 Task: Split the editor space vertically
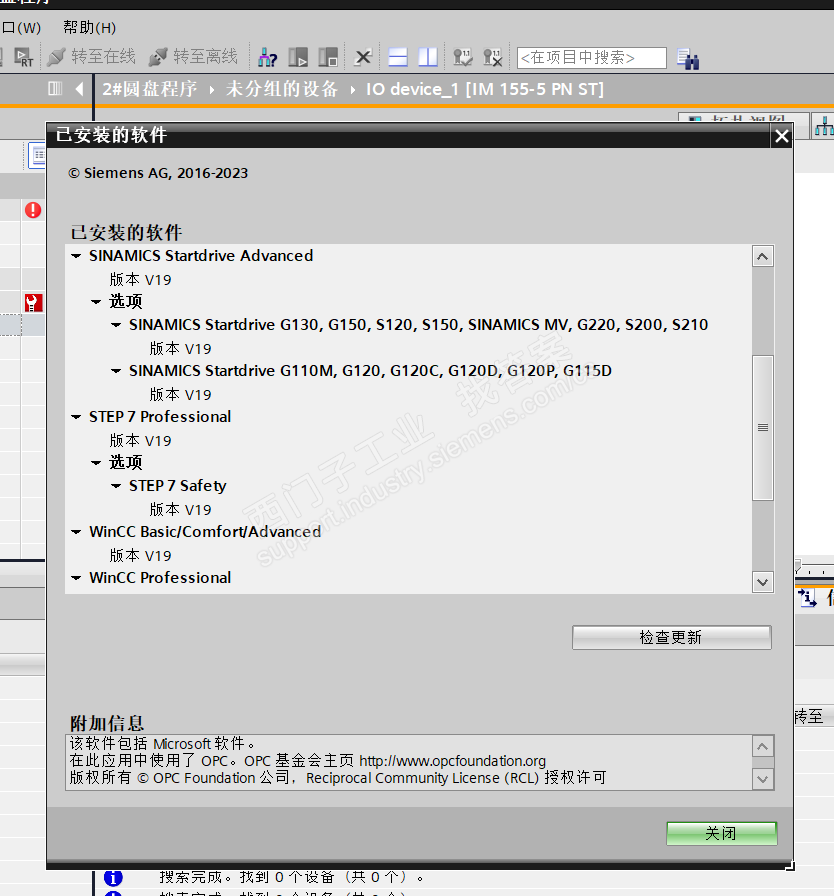point(428,57)
